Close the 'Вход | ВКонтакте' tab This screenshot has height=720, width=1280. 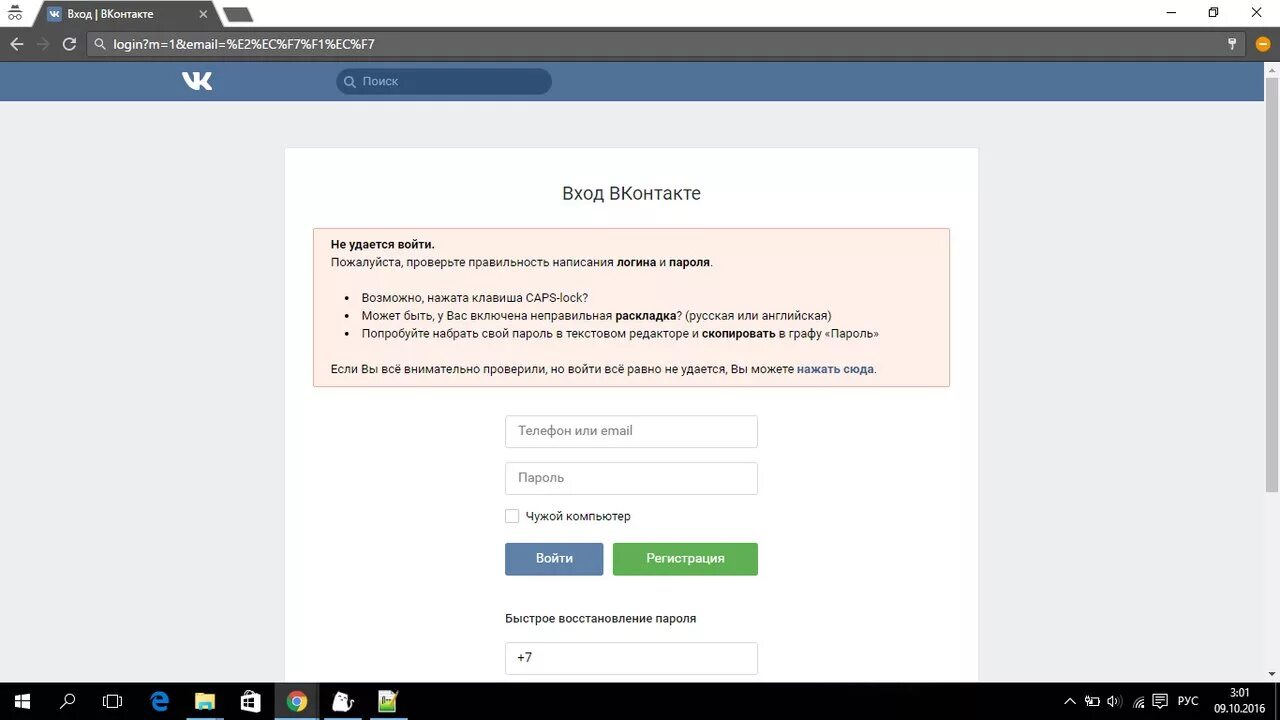click(203, 14)
